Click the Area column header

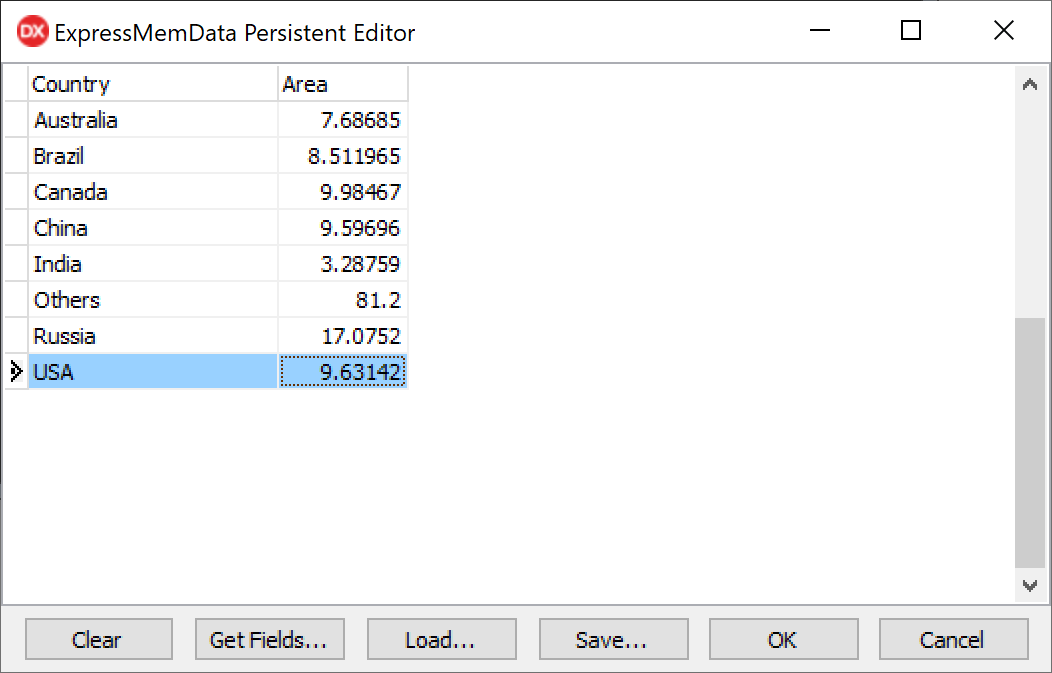click(343, 84)
